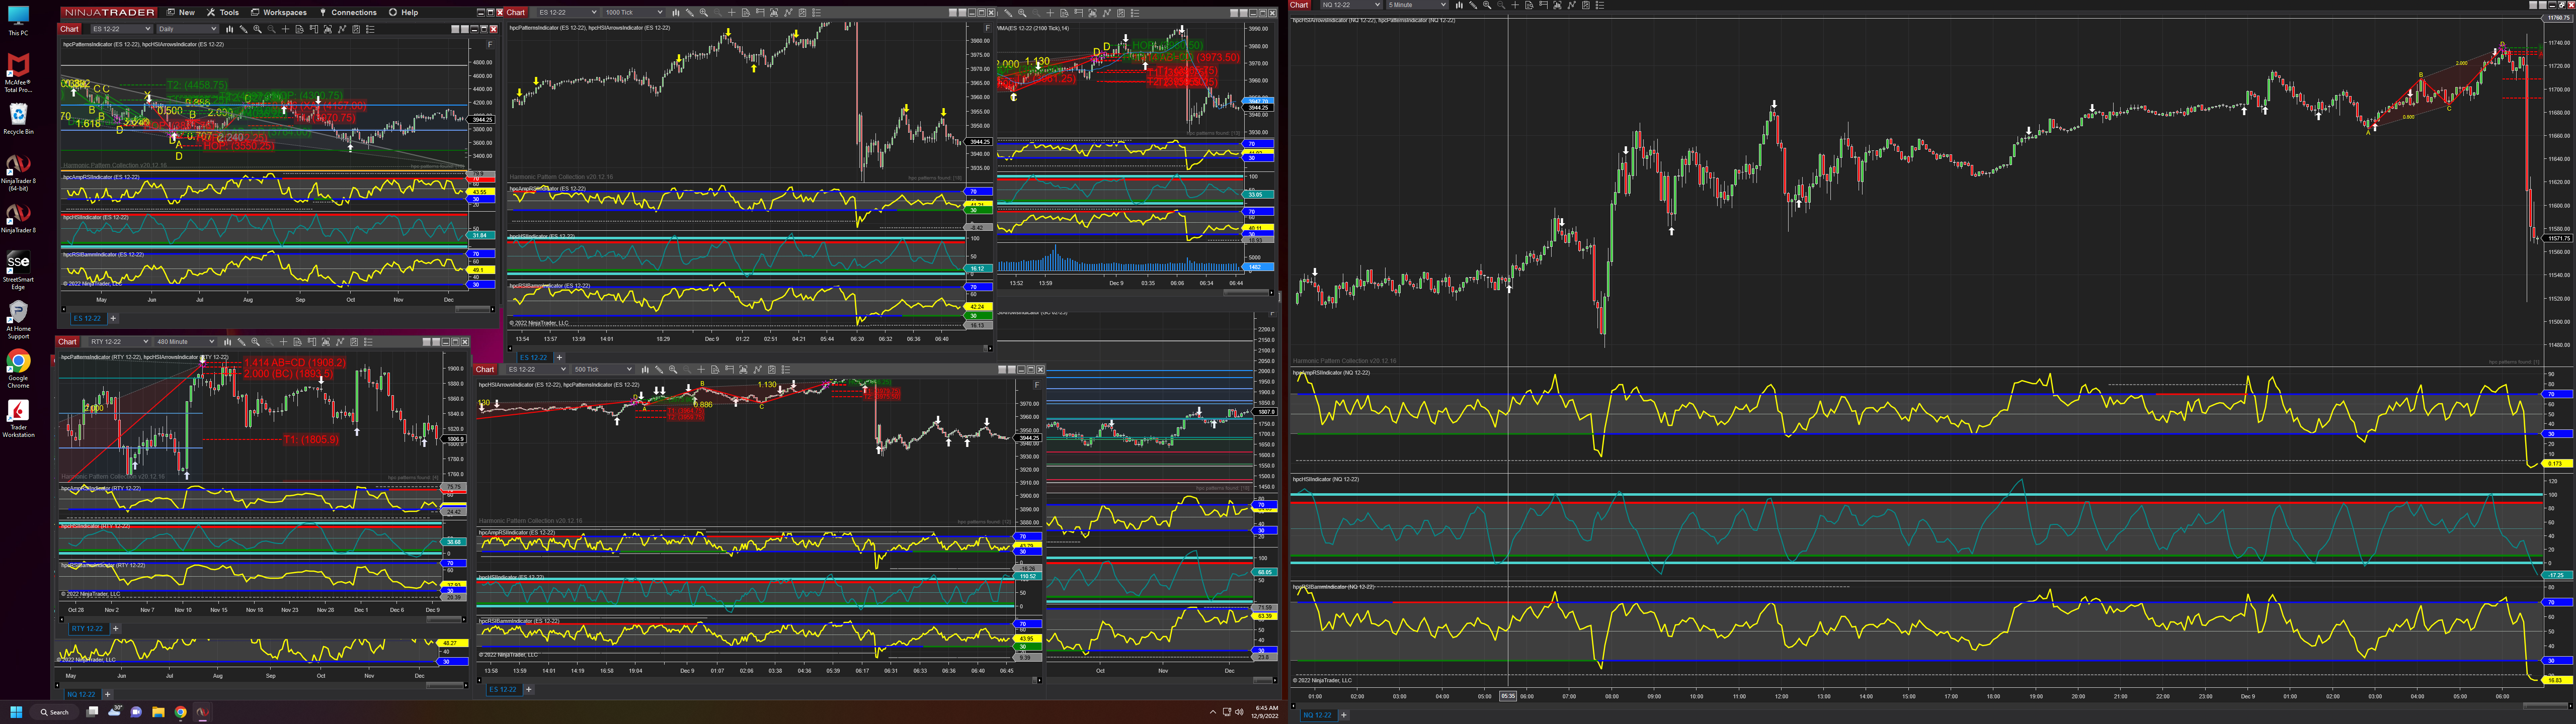Add new tab next to NQ 12-22

click(x=1343, y=715)
